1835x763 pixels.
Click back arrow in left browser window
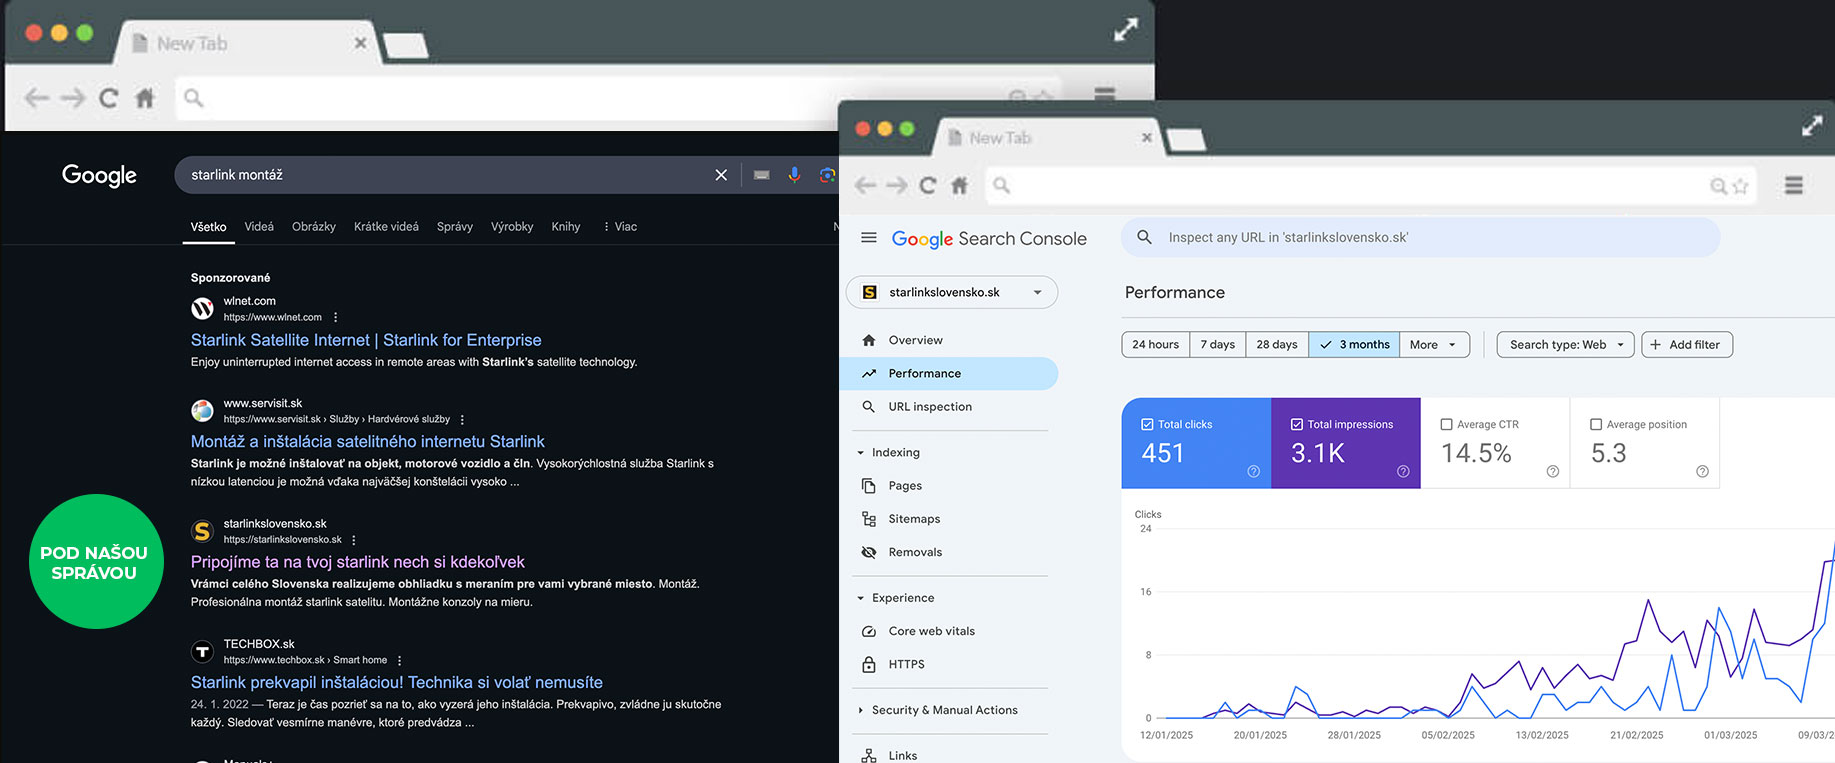(37, 98)
